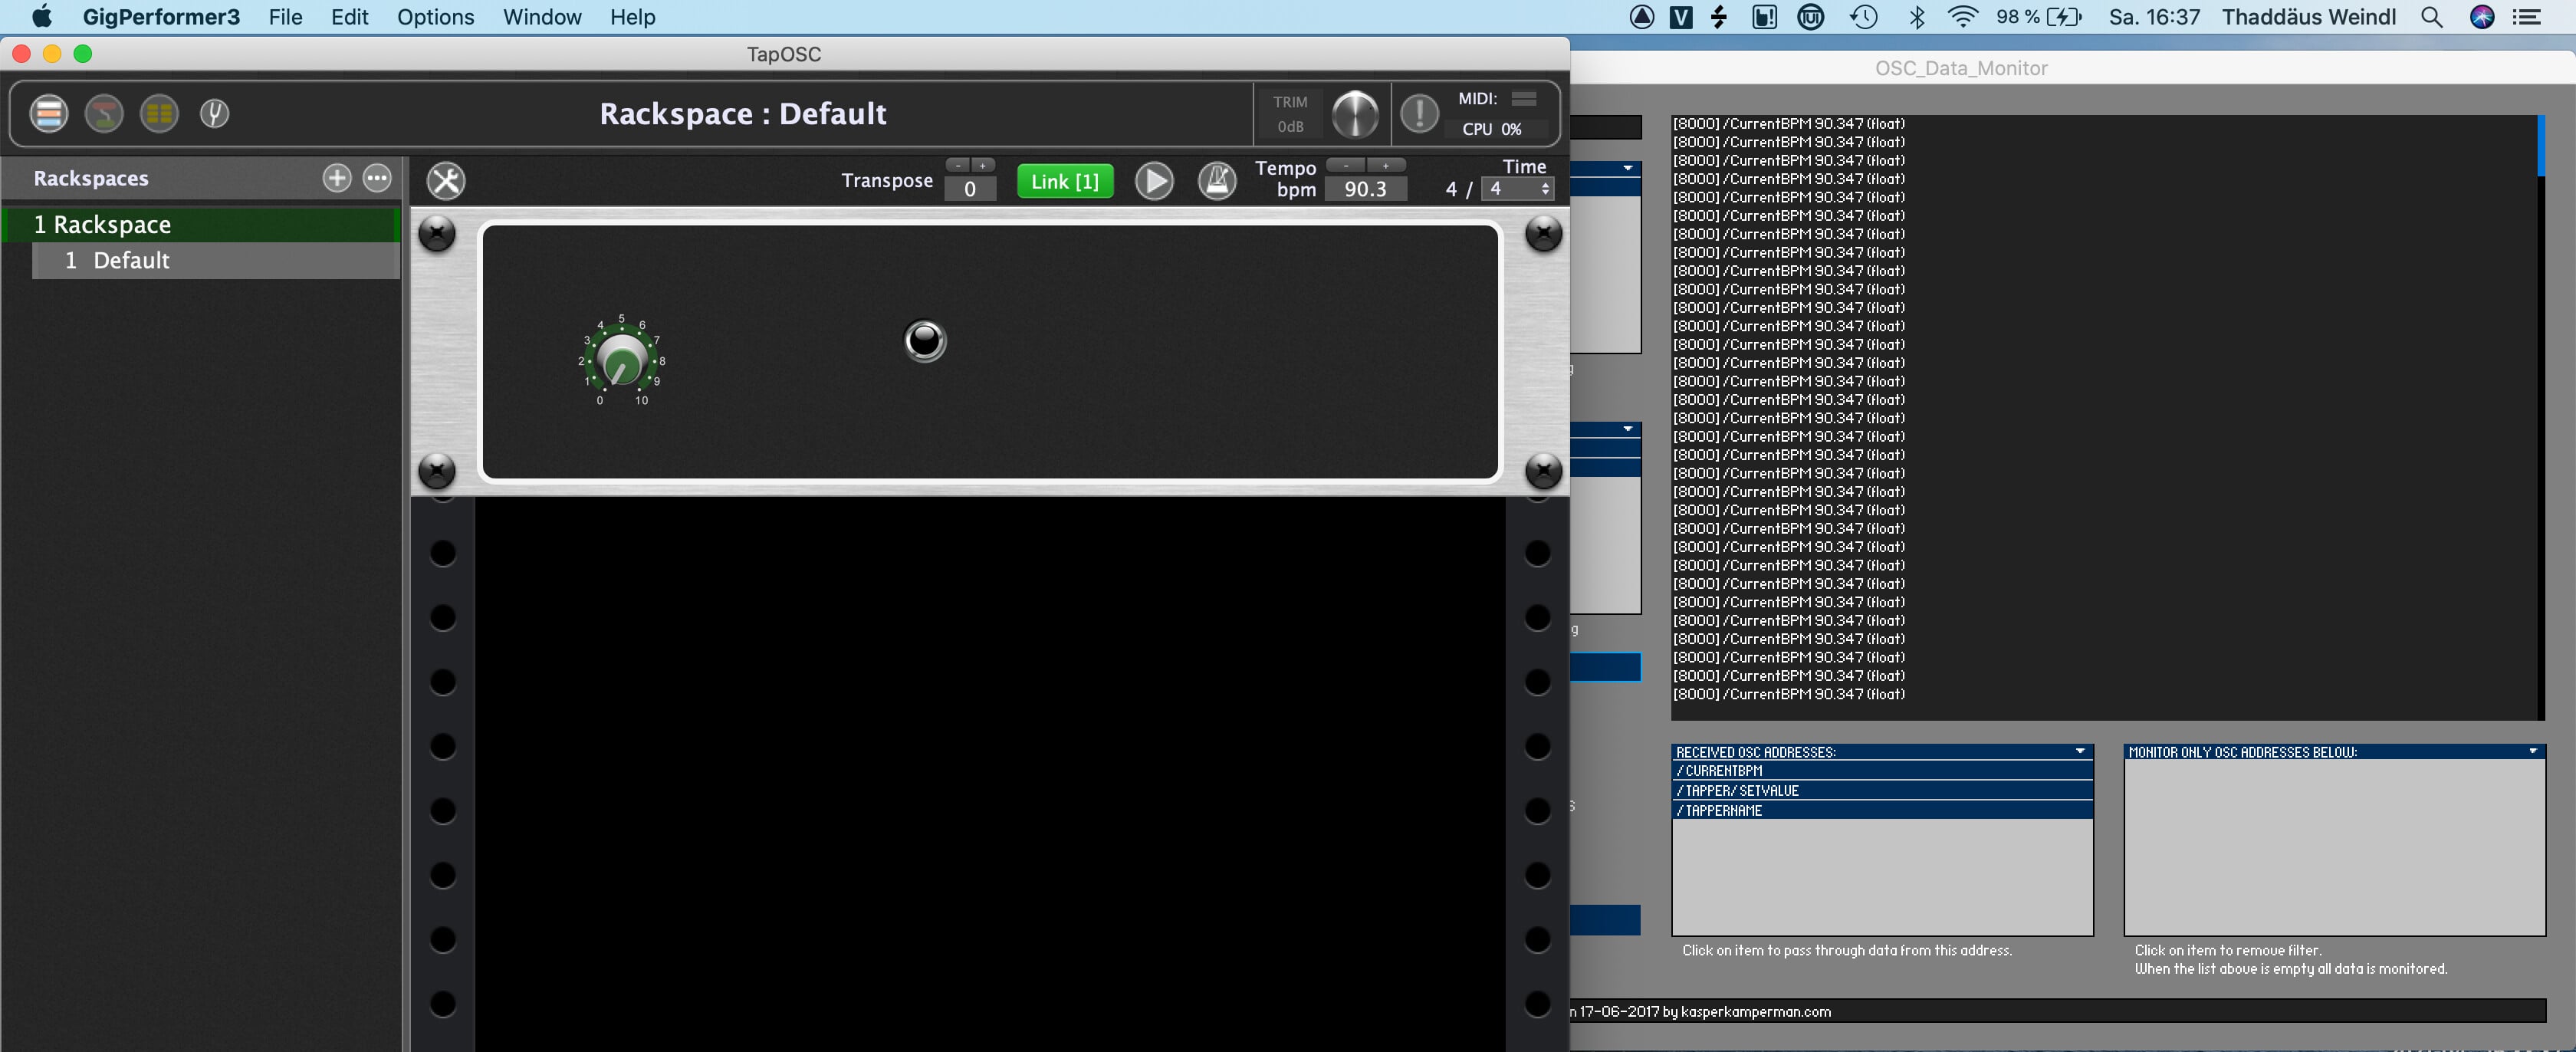The height and width of the screenshot is (1052, 2576).
Task: Expand the Received OSC Addresses dropdown arrow
Action: (2079, 751)
